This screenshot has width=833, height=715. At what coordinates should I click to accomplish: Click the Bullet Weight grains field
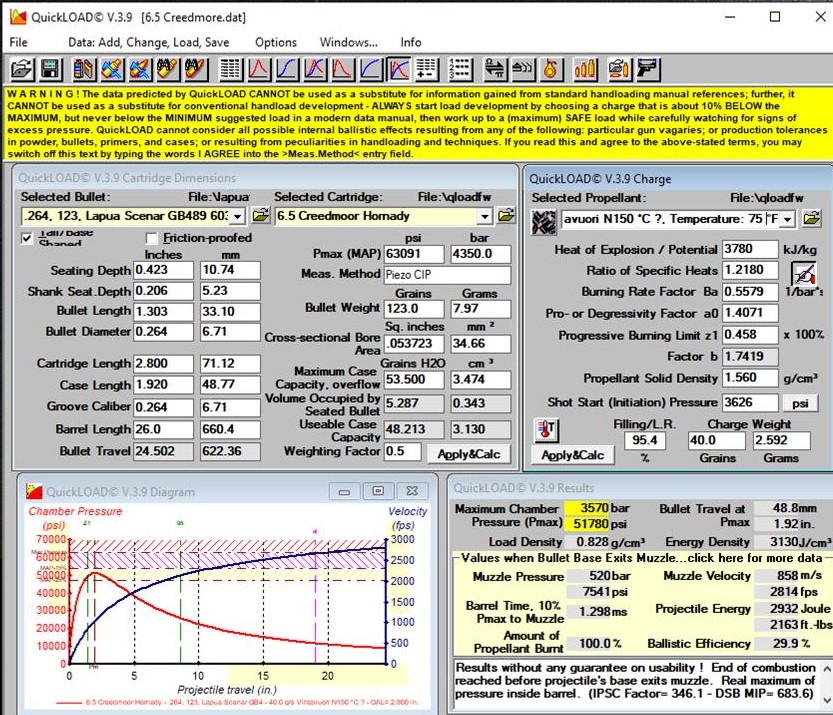(414, 309)
